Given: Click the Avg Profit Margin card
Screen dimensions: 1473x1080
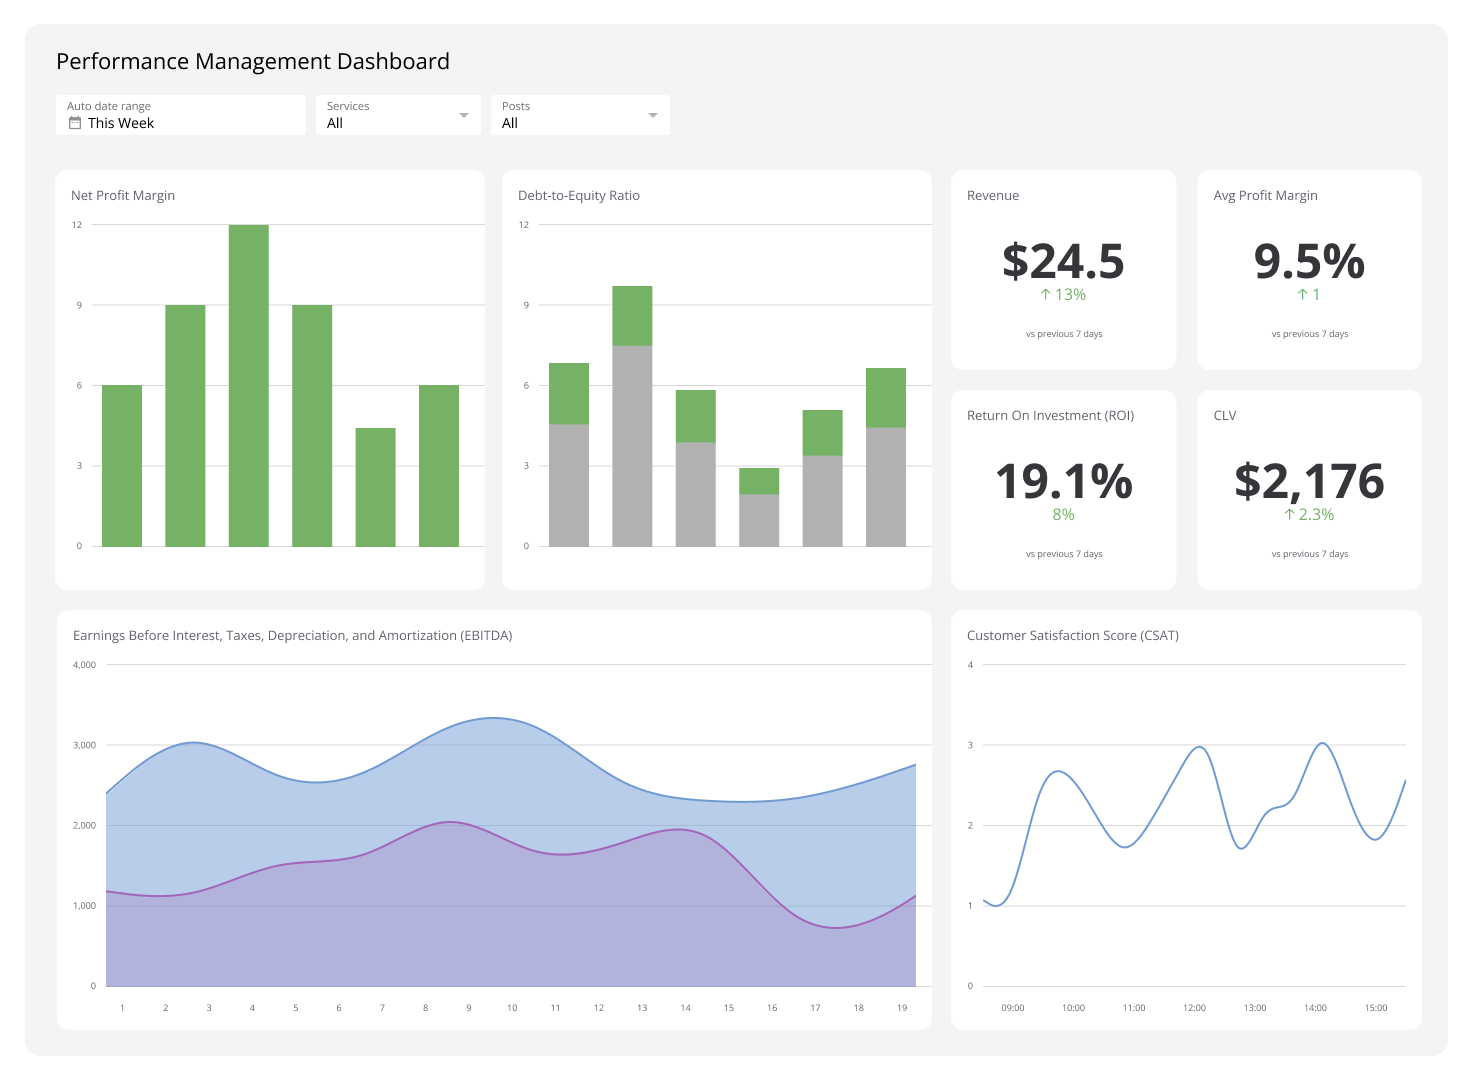Looking at the screenshot, I should click(1309, 270).
